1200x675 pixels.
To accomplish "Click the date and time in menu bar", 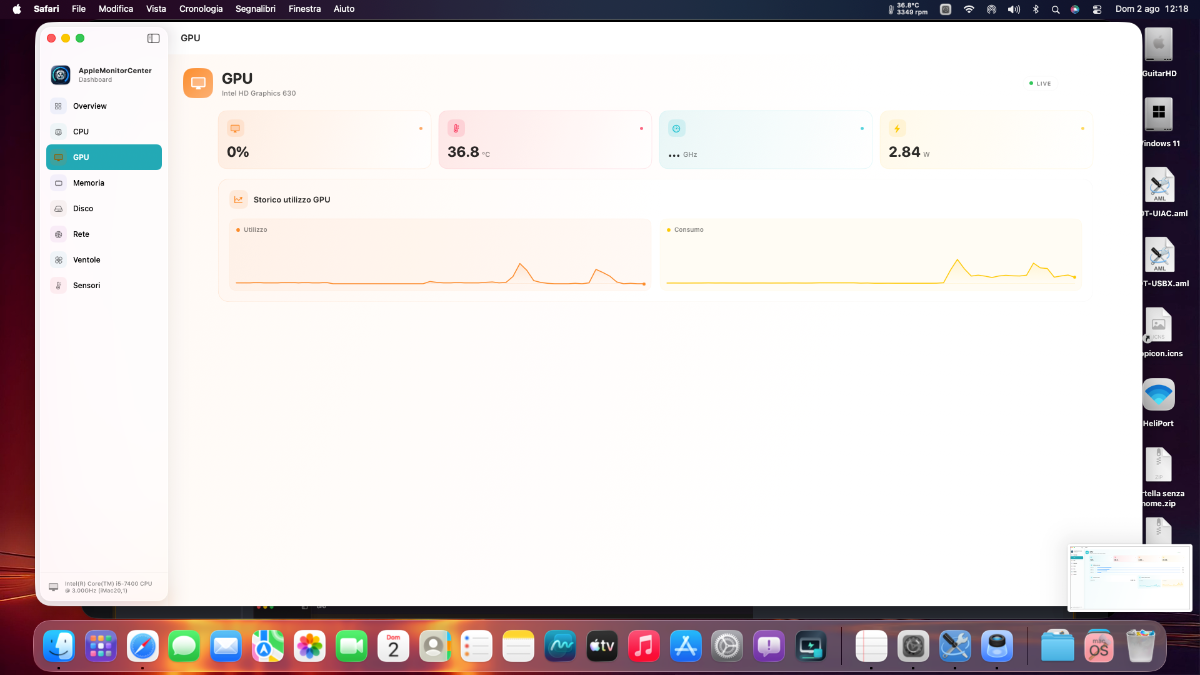I will click(1151, 9).
